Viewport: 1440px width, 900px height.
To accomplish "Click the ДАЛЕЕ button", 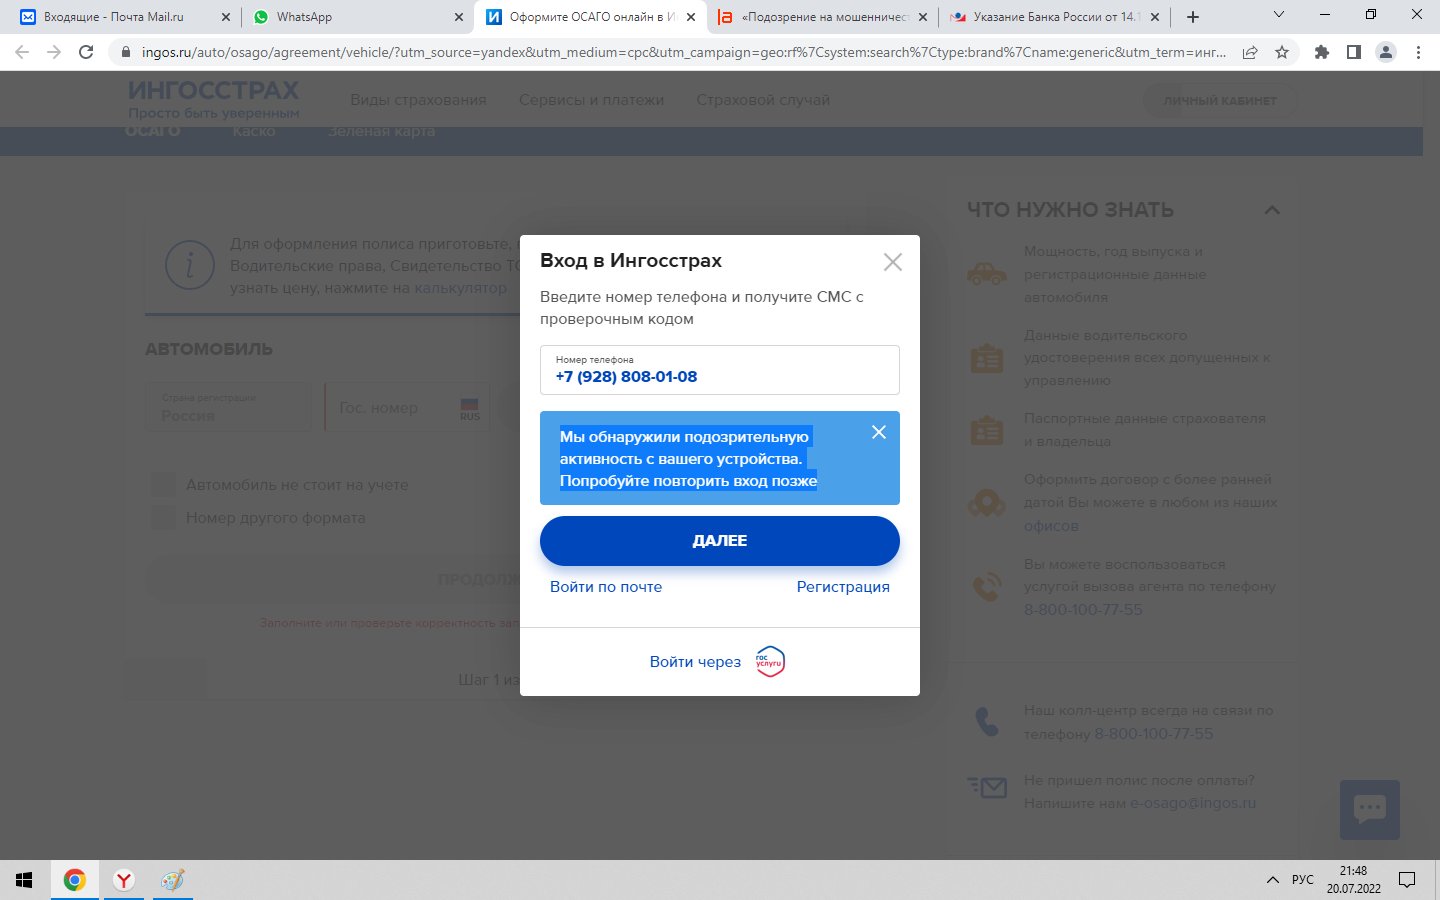I will (x=720, y=541).
